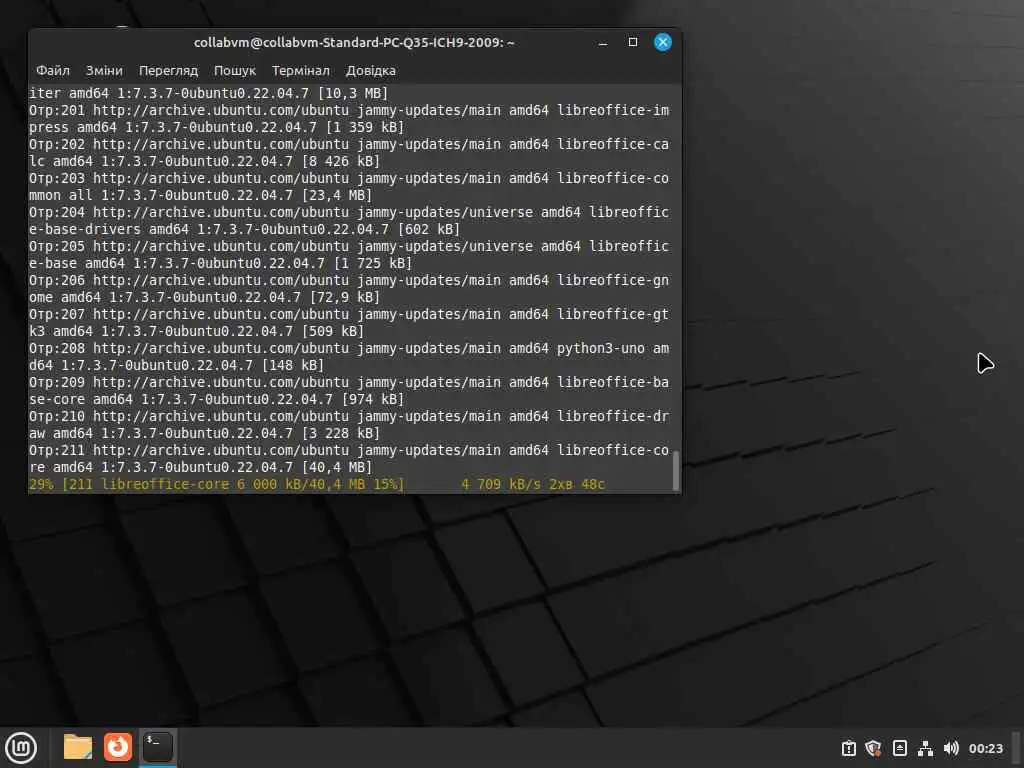Image resolution: width=1024 pixels, height=768 pixels.
Task: Open the clipboard tray icon
Action: click(848, 748)
